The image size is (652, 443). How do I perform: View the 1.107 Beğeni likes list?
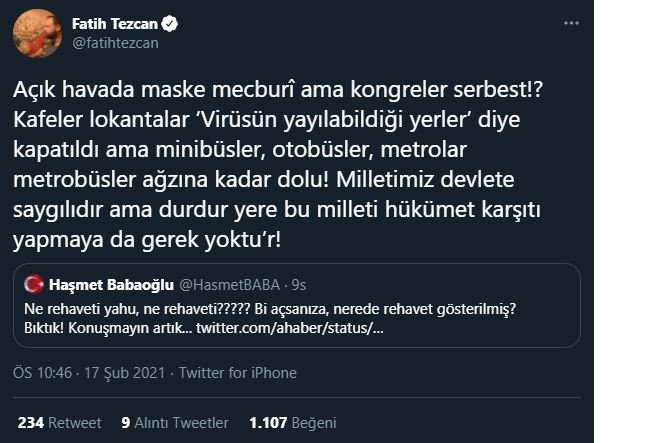pyautogui.click(x=293, y=423)
